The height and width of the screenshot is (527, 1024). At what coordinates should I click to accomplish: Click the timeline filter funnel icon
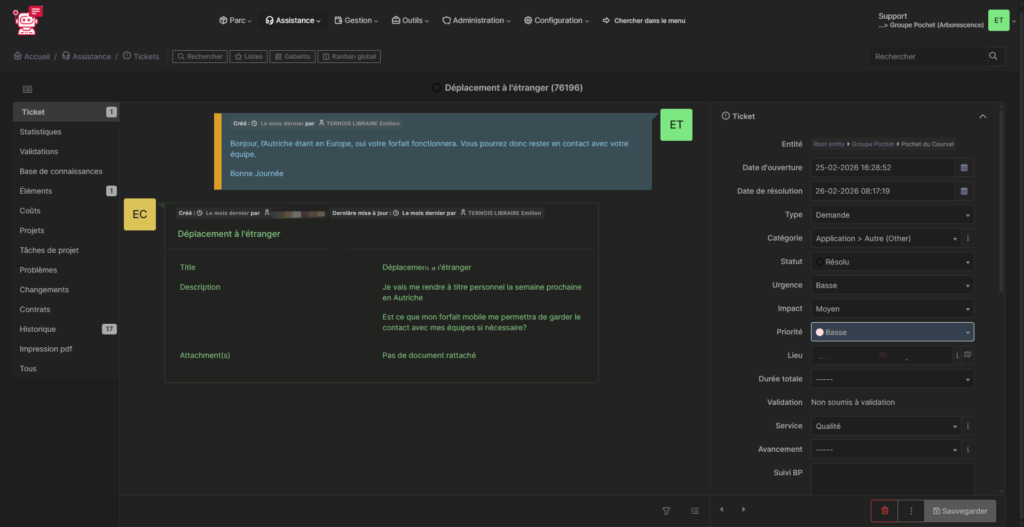coord(667,511)
